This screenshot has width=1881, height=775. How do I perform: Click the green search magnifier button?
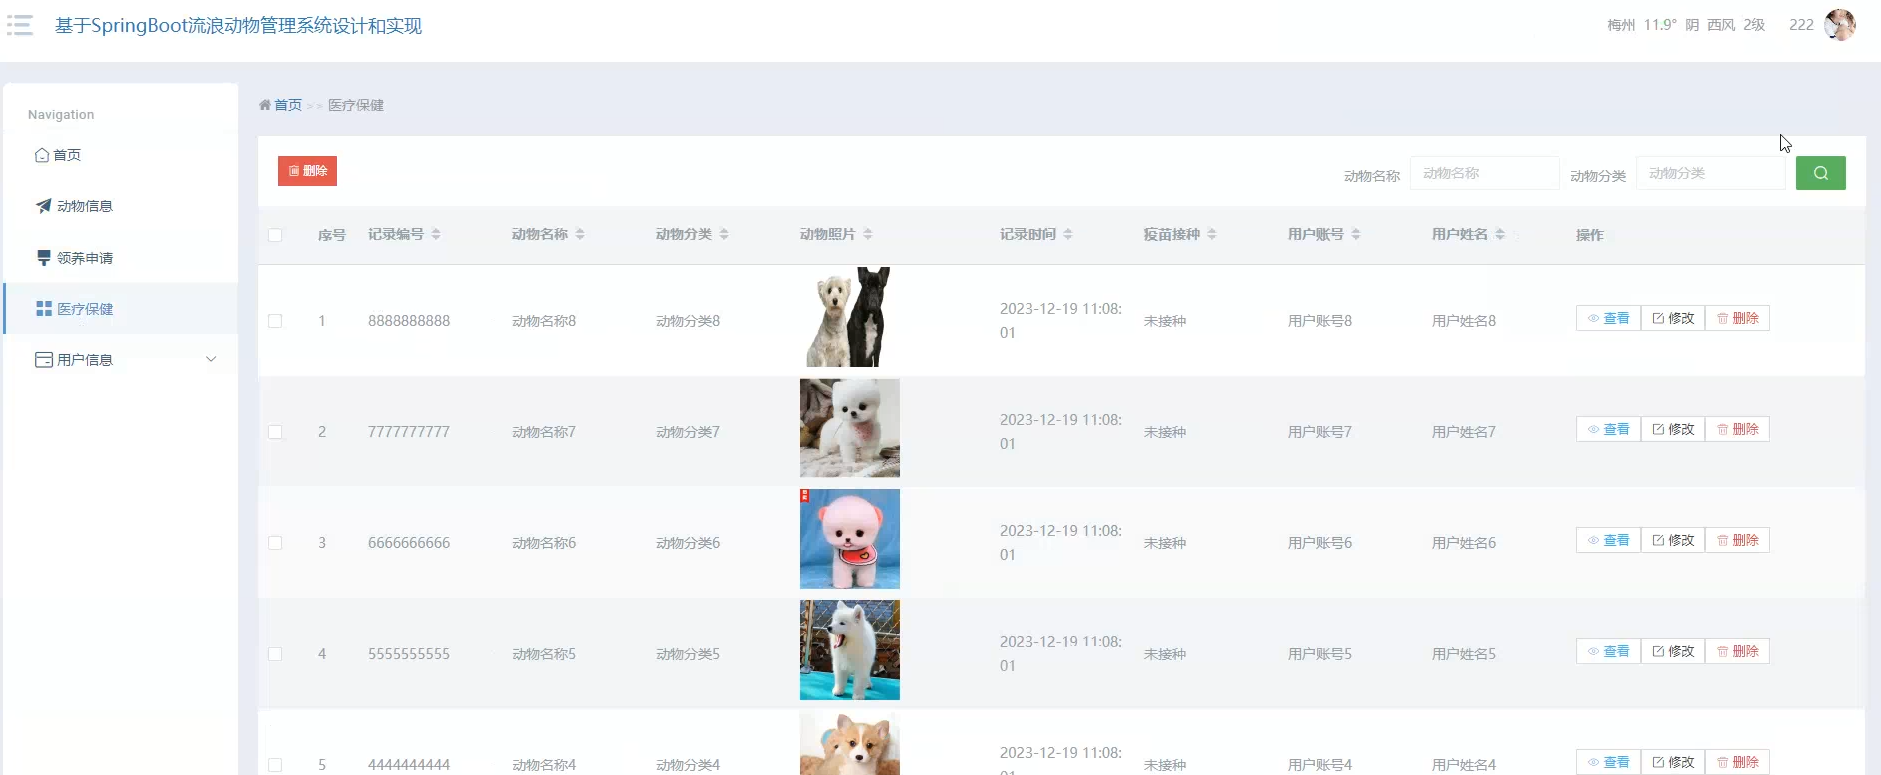click(x=1821, y=173)
